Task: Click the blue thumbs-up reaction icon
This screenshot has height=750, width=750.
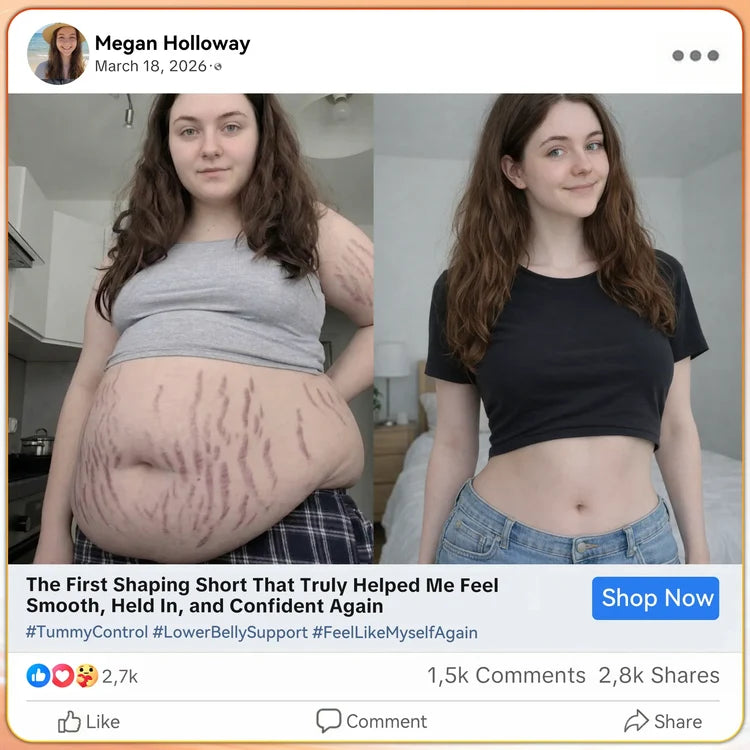Action: [38, 676]
